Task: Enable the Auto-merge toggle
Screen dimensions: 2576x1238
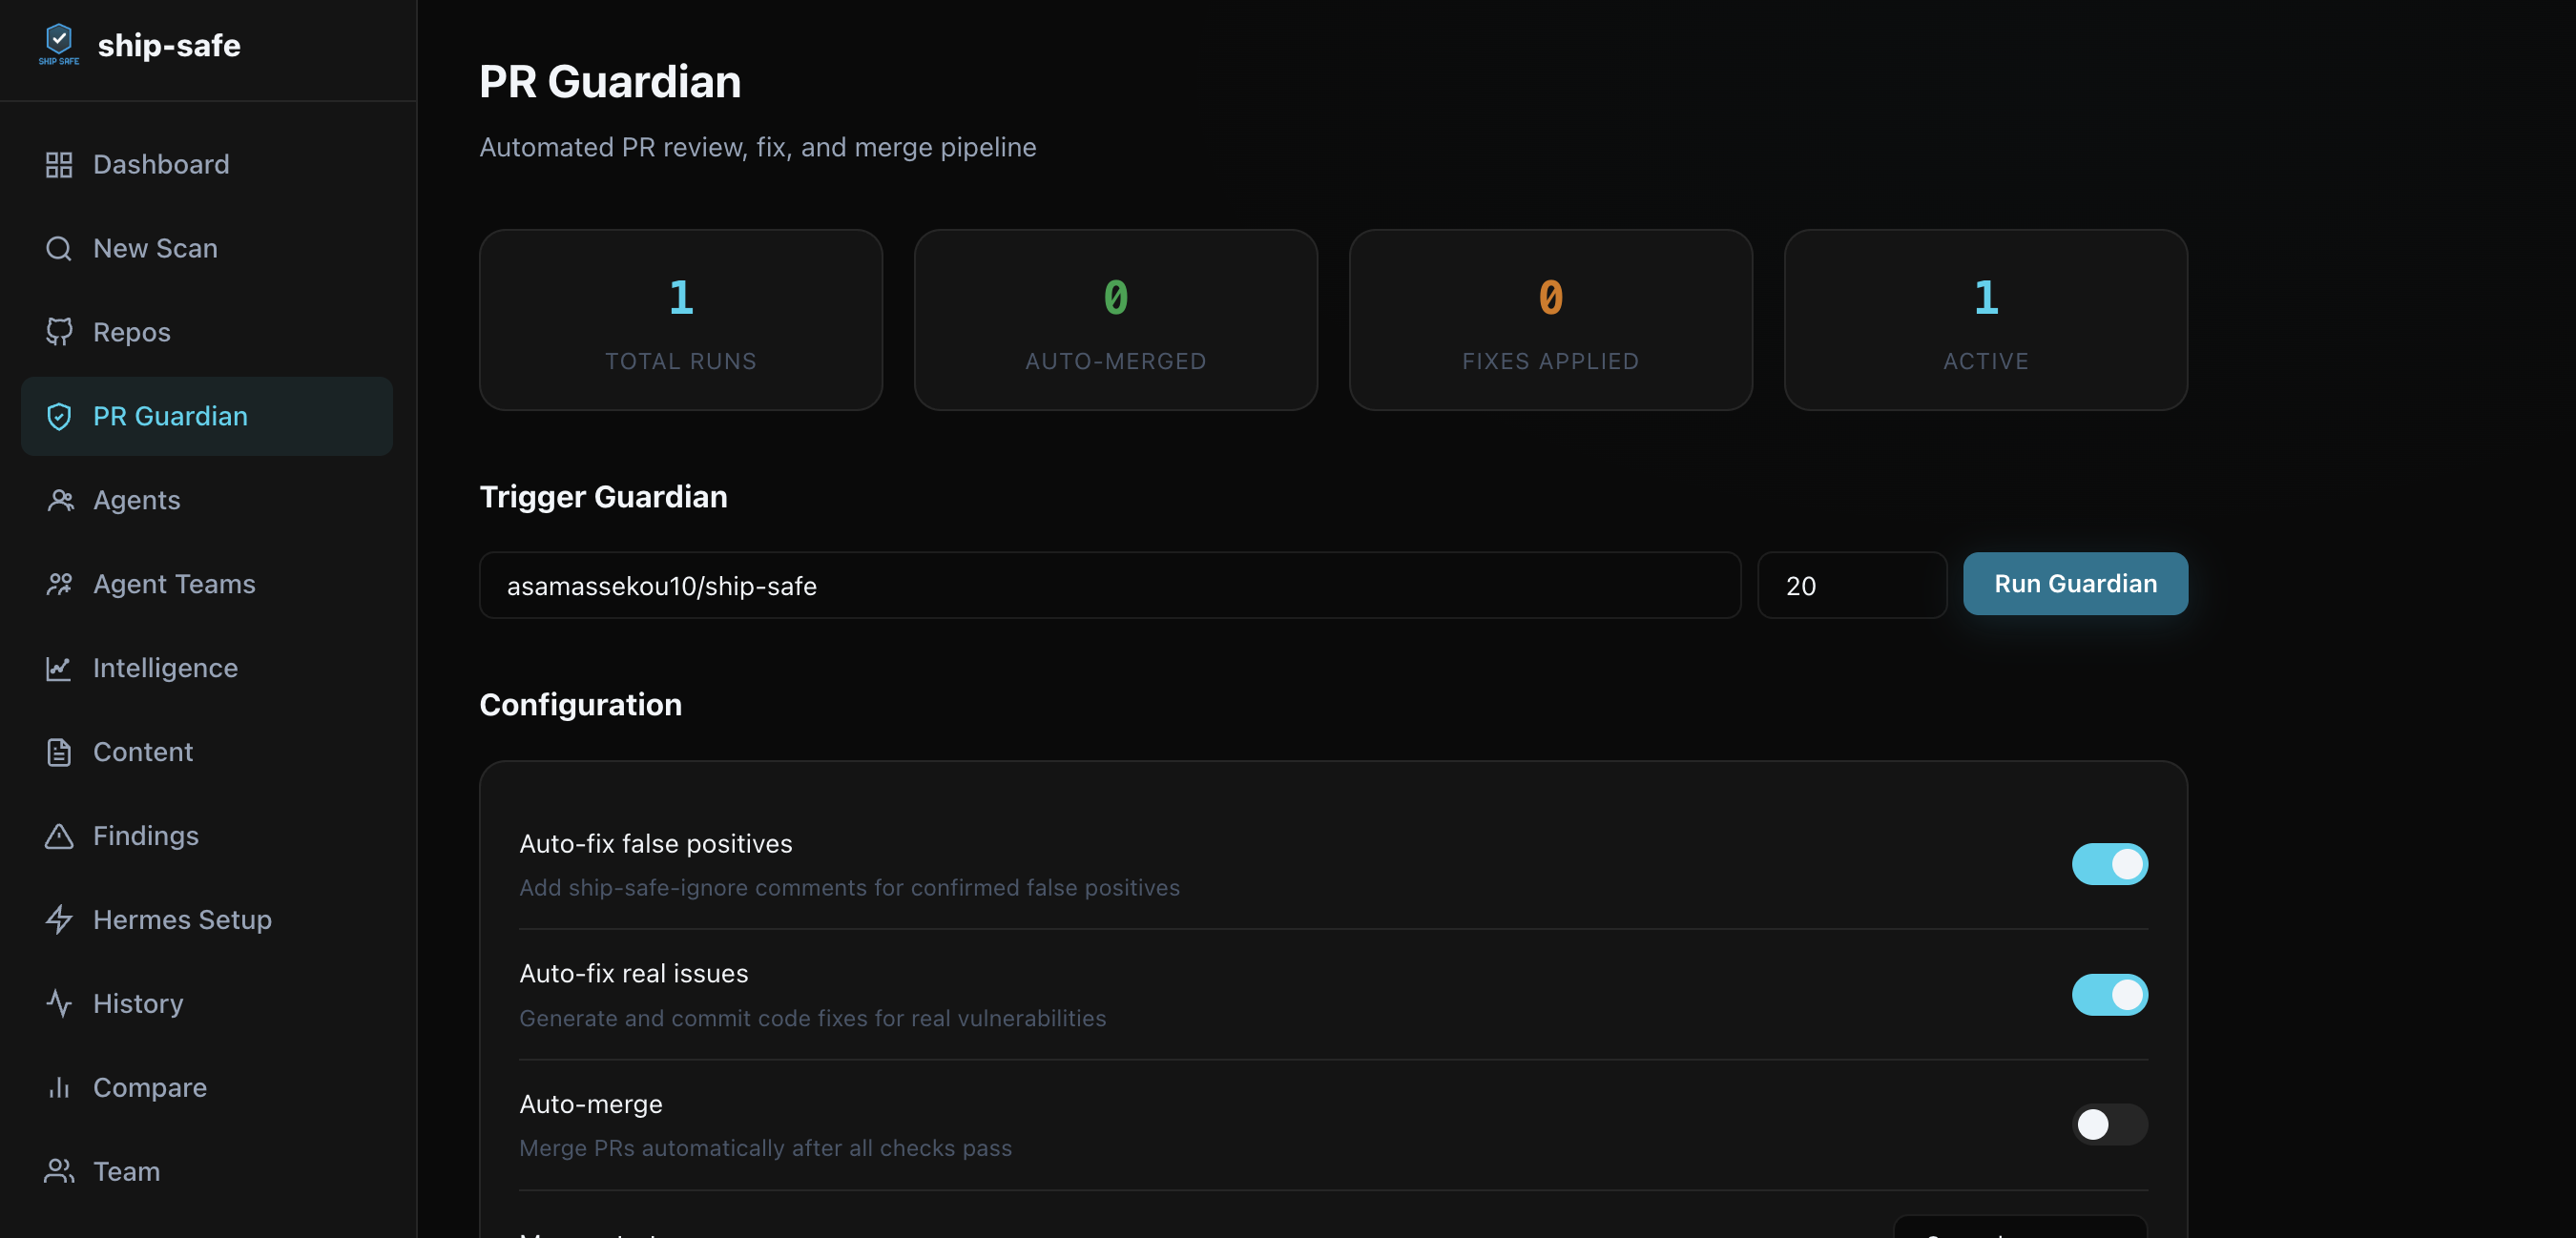Action: (x=2109, y=1125)
